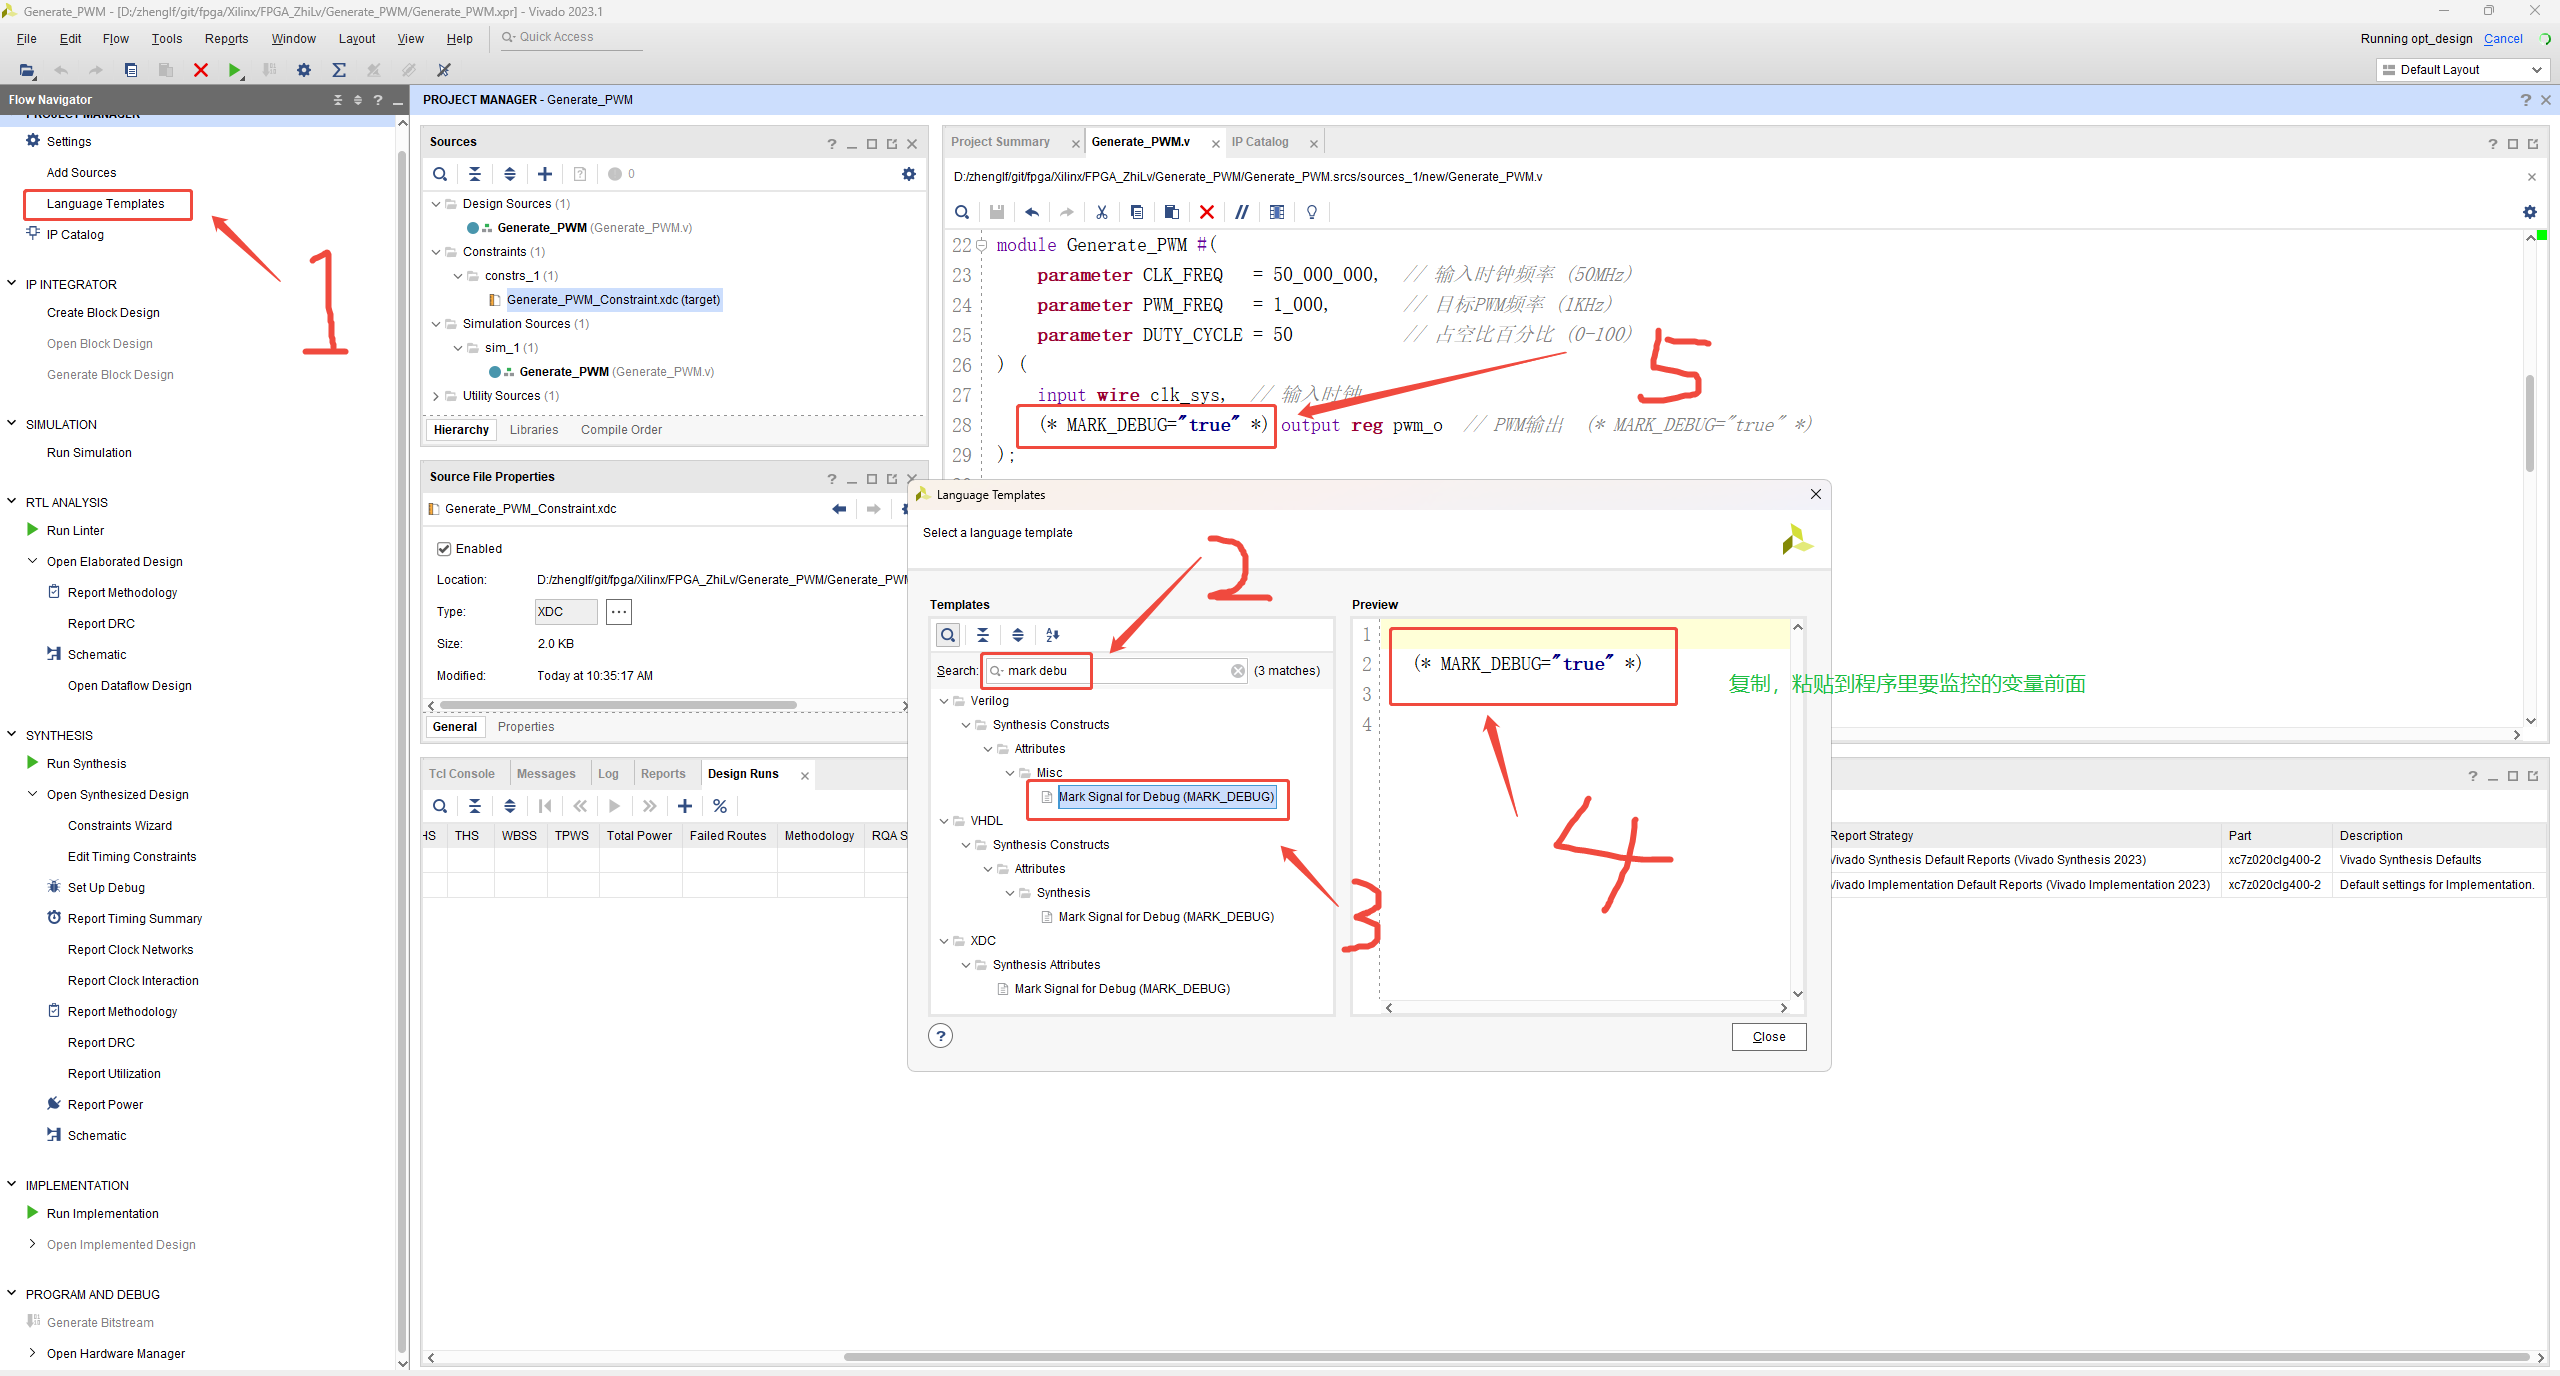Click the percent icon in Design Runs toolbar
The image size is (2560, 1376).
tap(720, 806)
